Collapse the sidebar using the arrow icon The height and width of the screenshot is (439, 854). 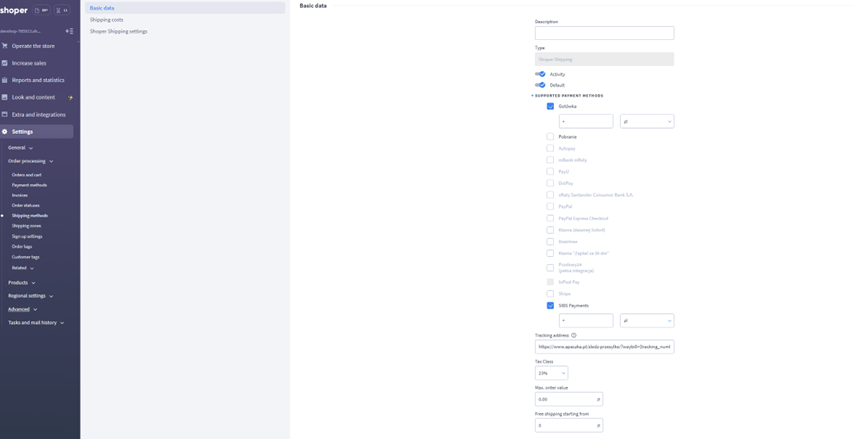[x=69, y=31]
